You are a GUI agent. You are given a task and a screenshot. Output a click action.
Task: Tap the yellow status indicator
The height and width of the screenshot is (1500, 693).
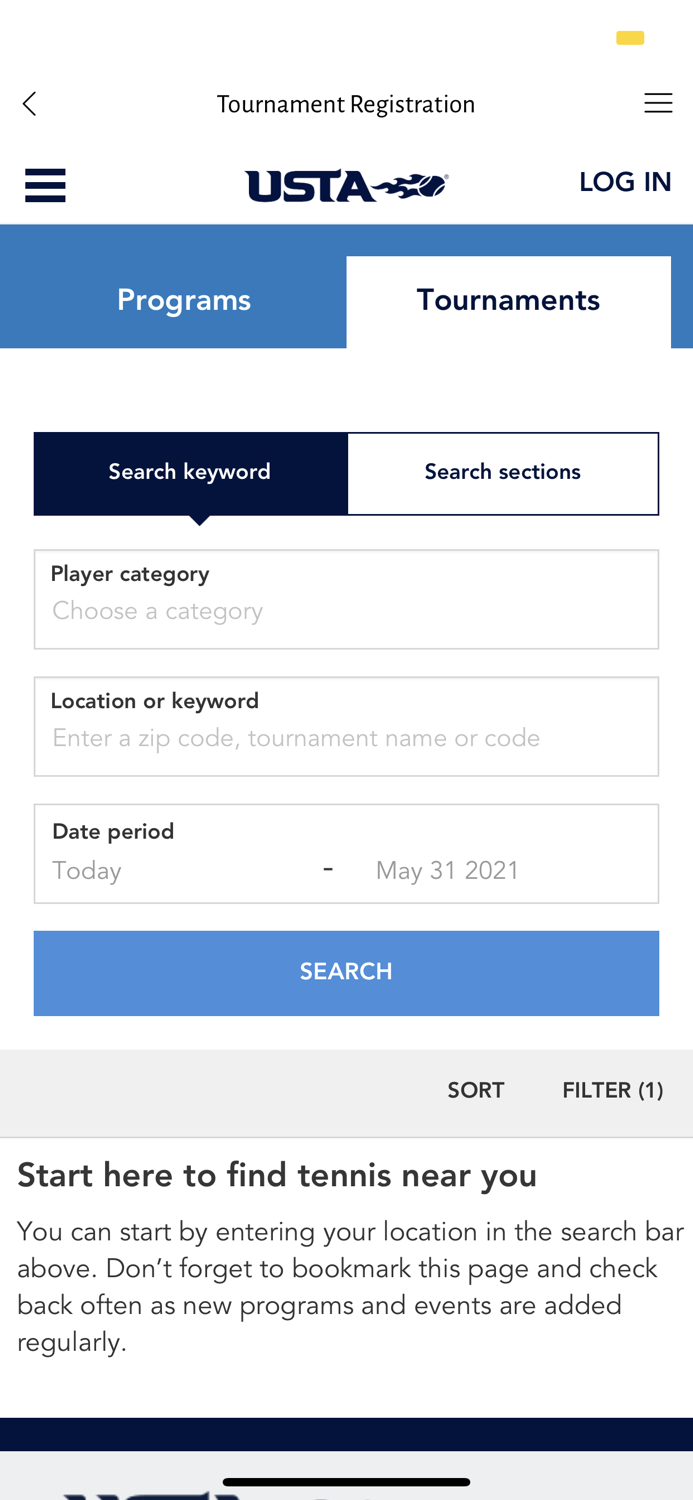(x=630, y=39)
